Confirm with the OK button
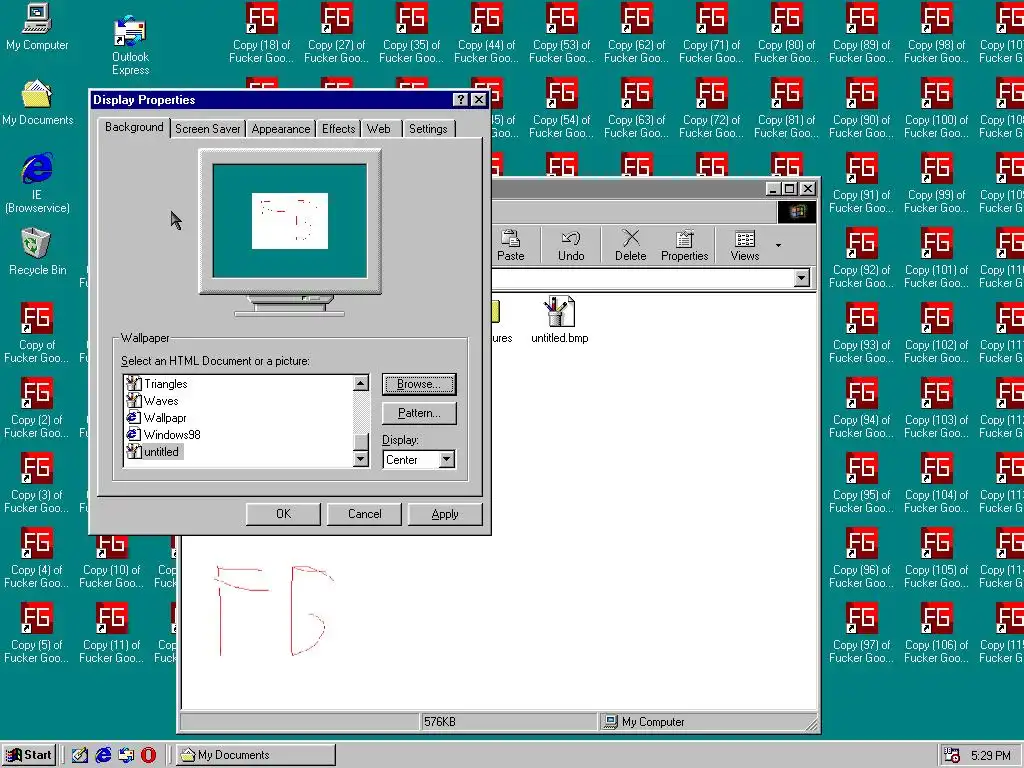 (x=283, y=514)
